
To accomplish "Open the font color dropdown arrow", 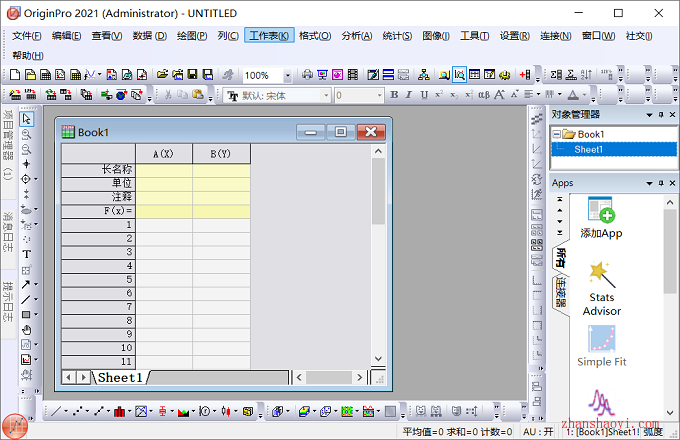I will (x=584, y=95).
